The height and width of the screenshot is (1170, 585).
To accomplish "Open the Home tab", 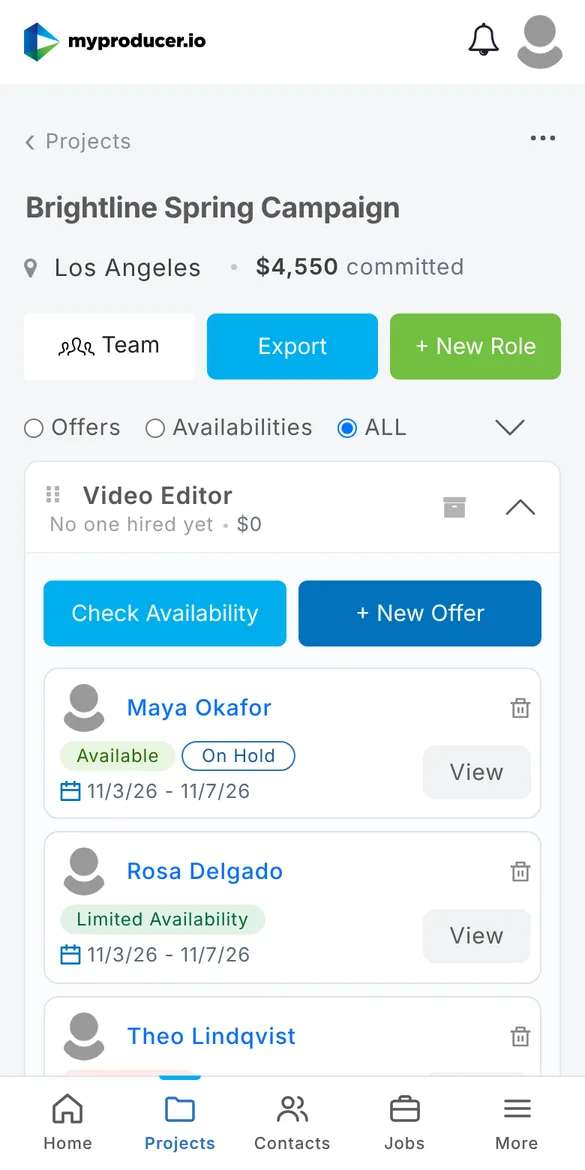I will point(68,1123).
